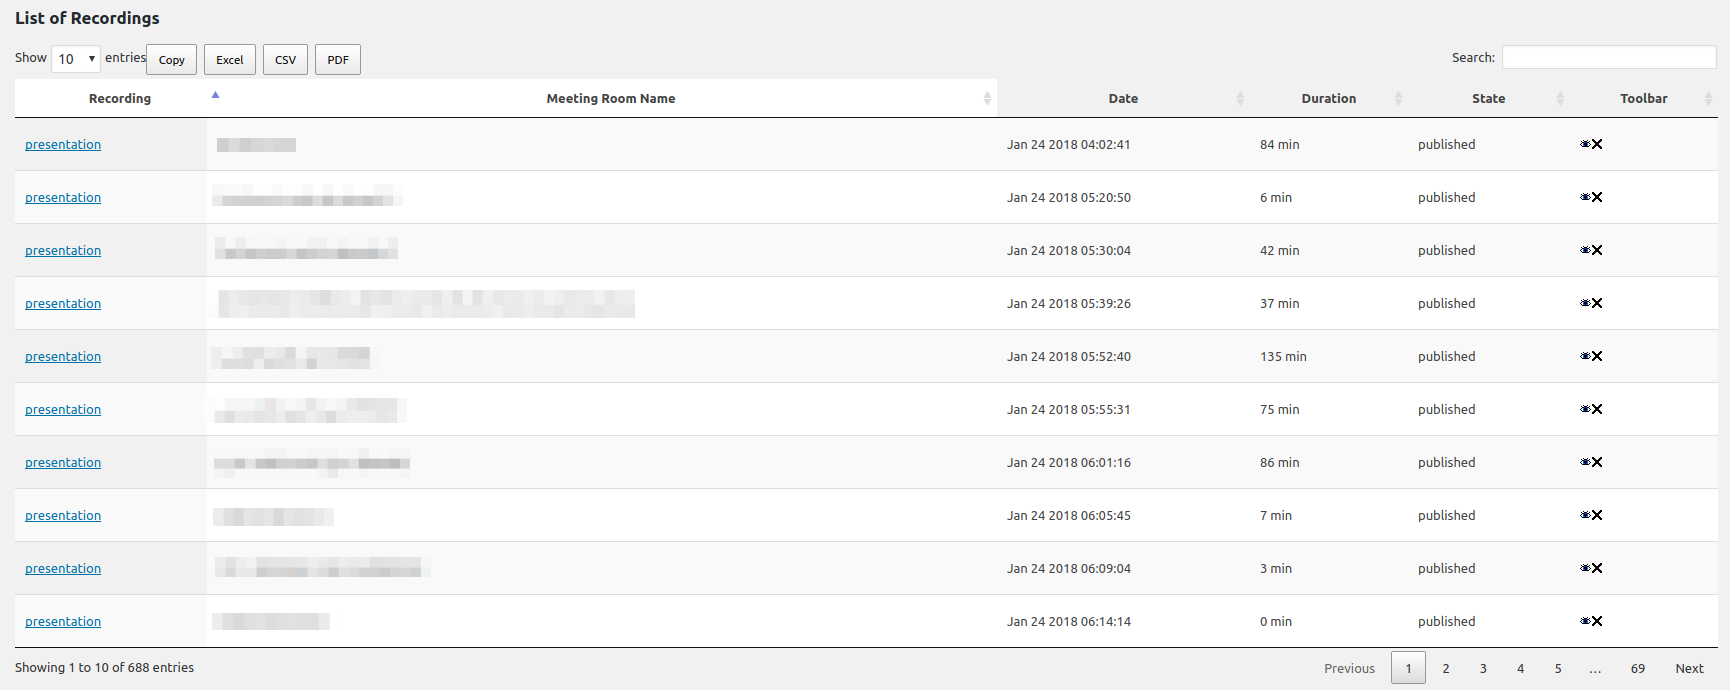Delete the recording dated Jan 24 2018 05:52:40
The width and height of the screenshot is (1730, 690).
click(1597, 356)
